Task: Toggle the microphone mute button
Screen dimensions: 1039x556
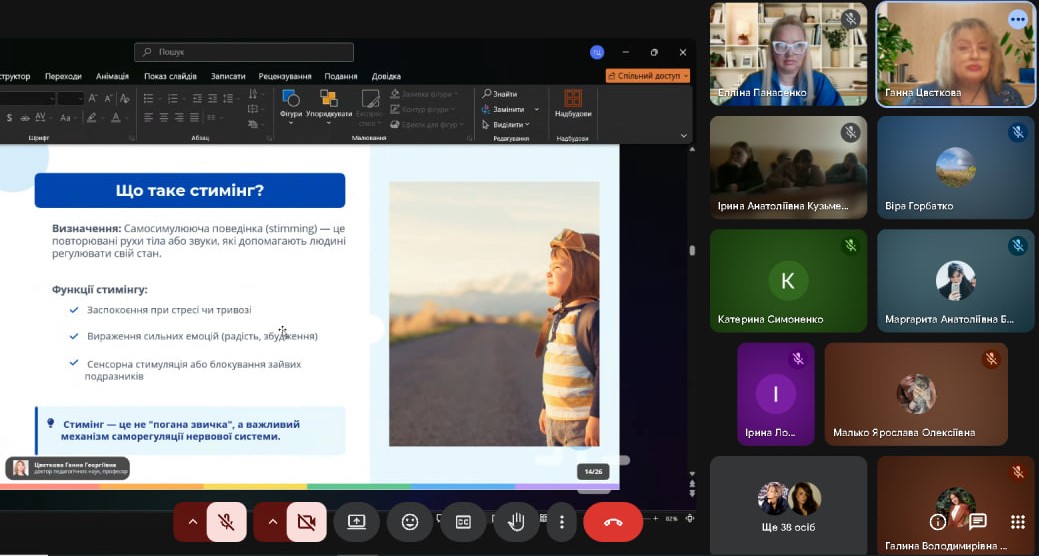Action: (x=227, y=522)
